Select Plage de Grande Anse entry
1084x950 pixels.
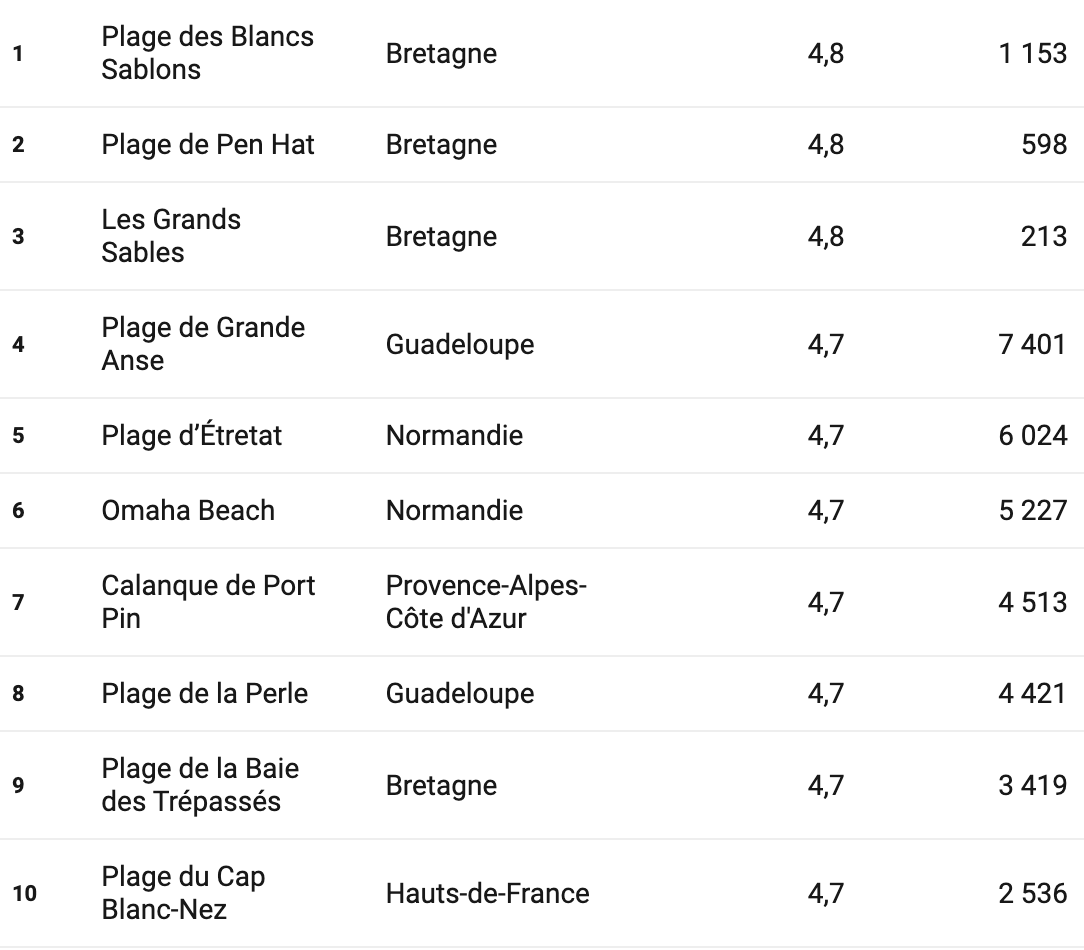point(203,344)
